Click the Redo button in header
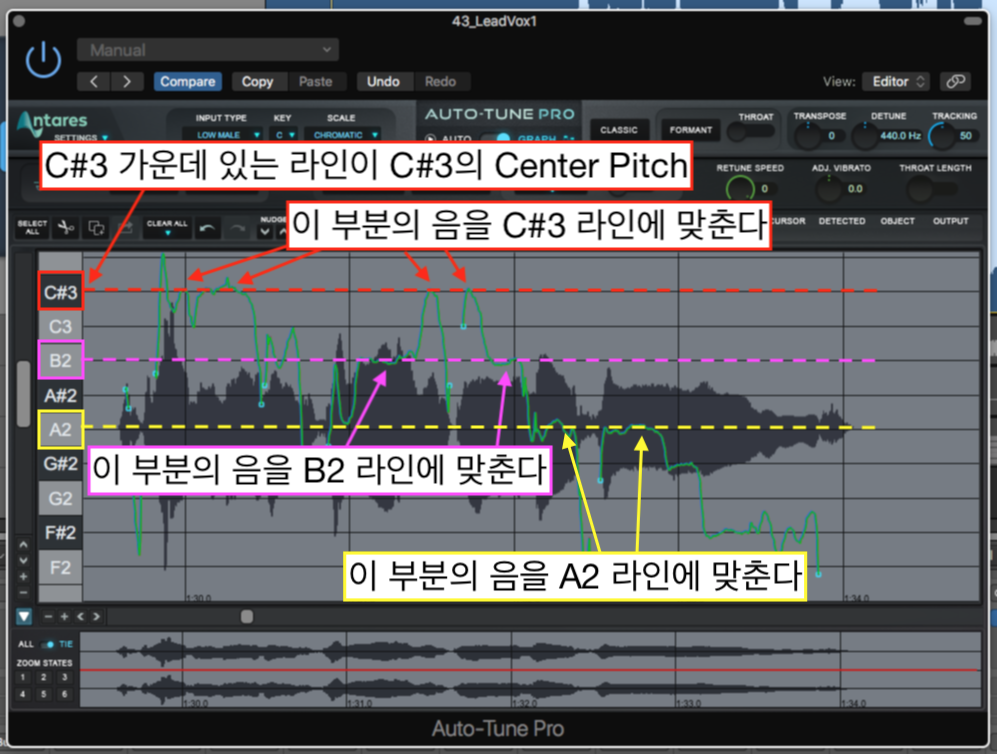 tap(440, 81)
